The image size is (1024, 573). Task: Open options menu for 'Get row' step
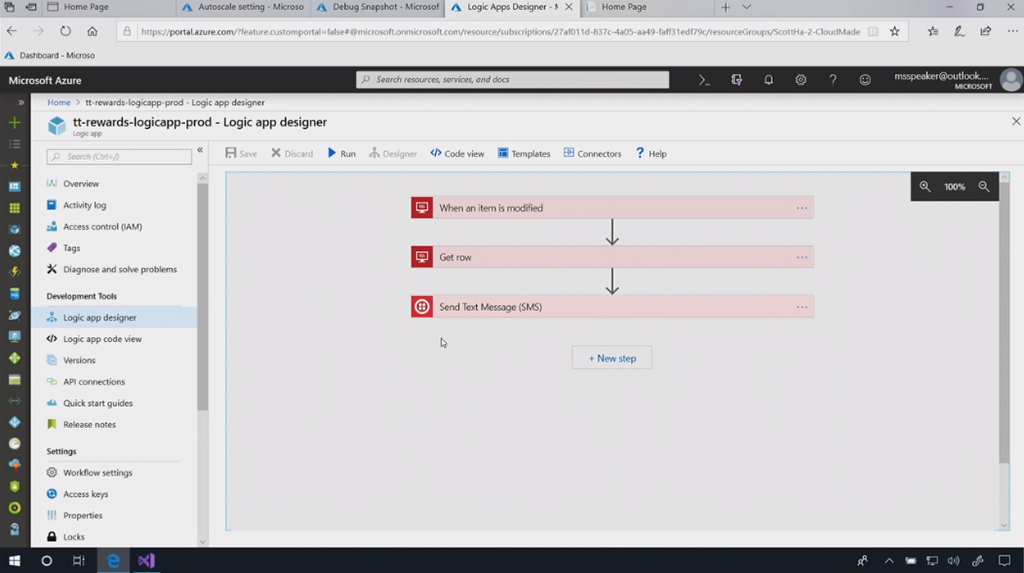(802, 257)
